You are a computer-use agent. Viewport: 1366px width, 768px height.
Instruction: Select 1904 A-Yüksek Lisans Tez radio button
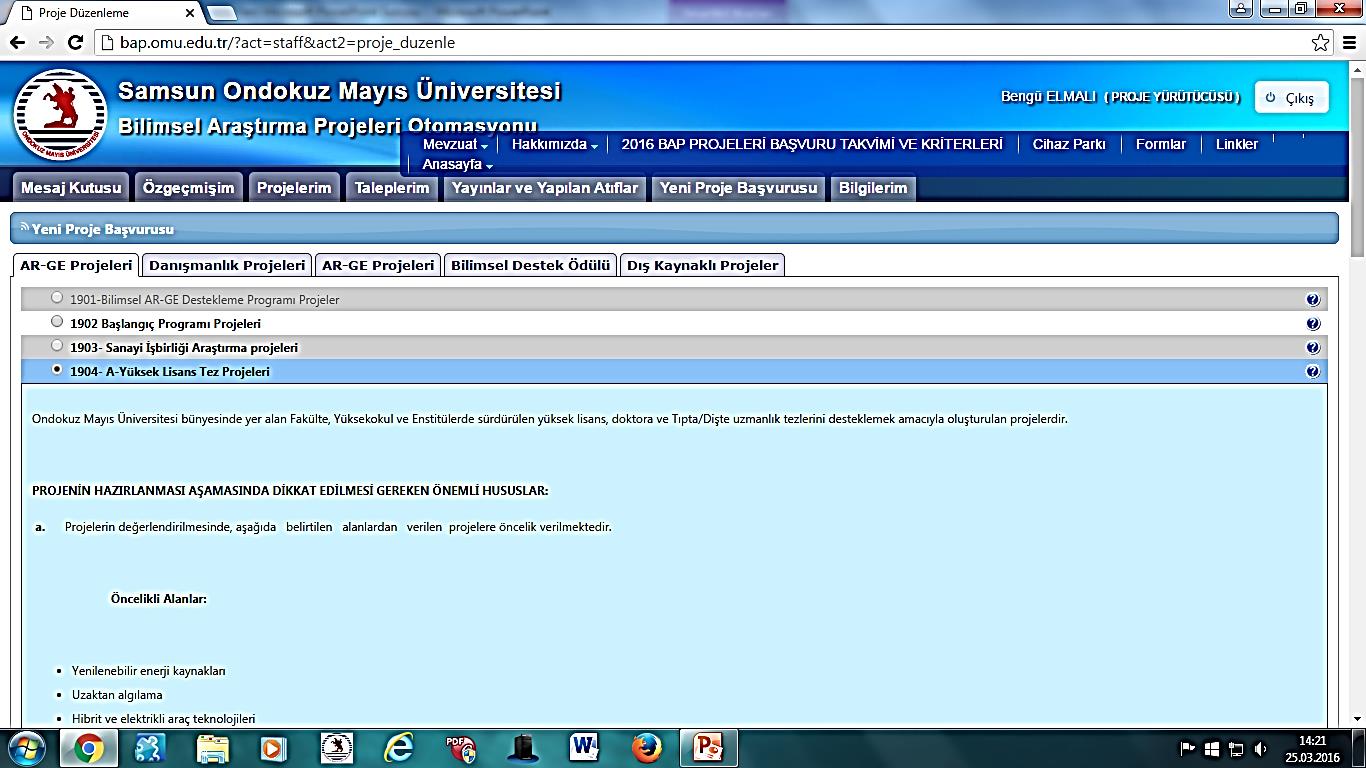[x=57, y=370]
